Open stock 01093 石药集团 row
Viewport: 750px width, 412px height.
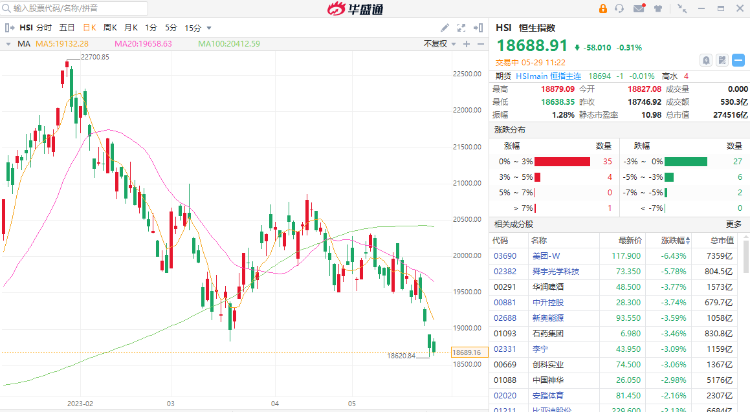(x=615, y=334)
